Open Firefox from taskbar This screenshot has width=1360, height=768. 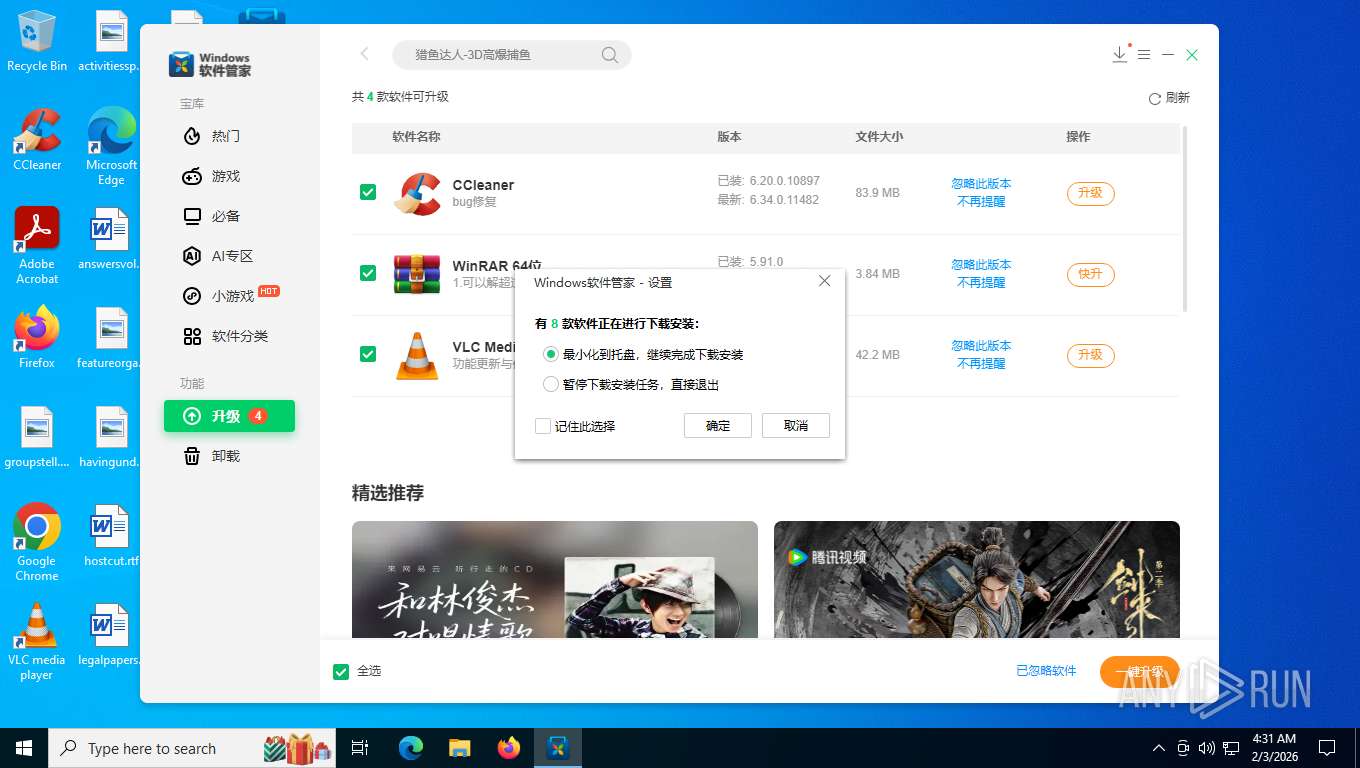tap(509, 748)
